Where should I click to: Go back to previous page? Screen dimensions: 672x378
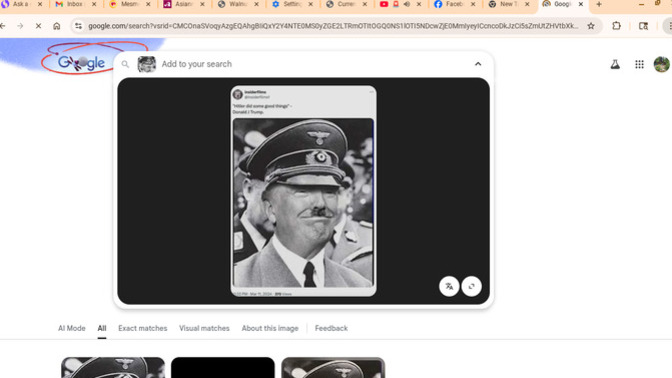tap(3, 26)
